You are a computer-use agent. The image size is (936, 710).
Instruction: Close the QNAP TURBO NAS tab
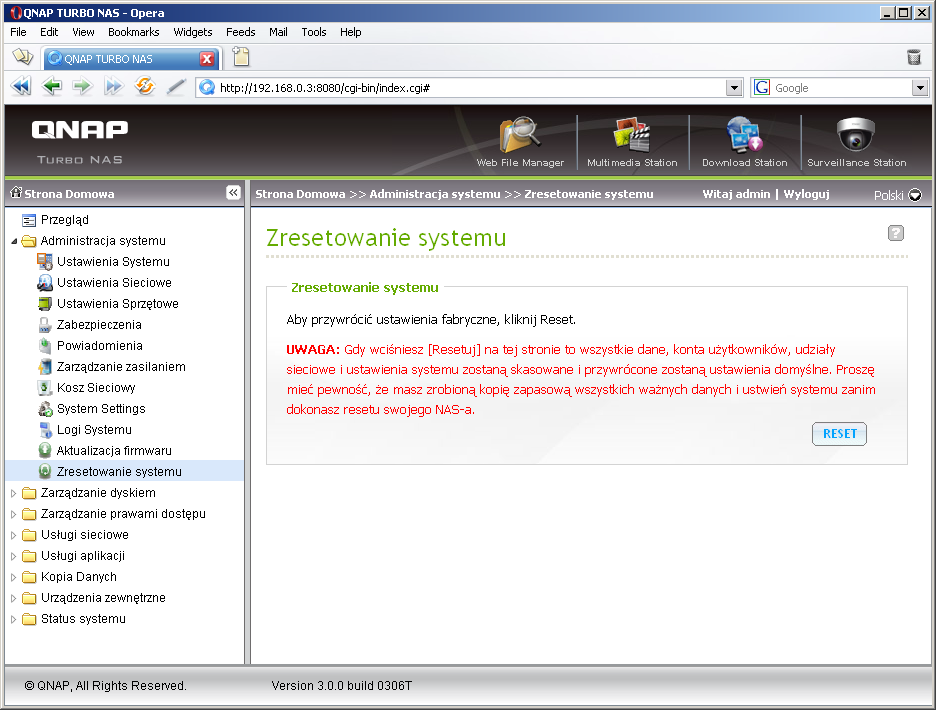pyautogui.click(x=207, y=59)
